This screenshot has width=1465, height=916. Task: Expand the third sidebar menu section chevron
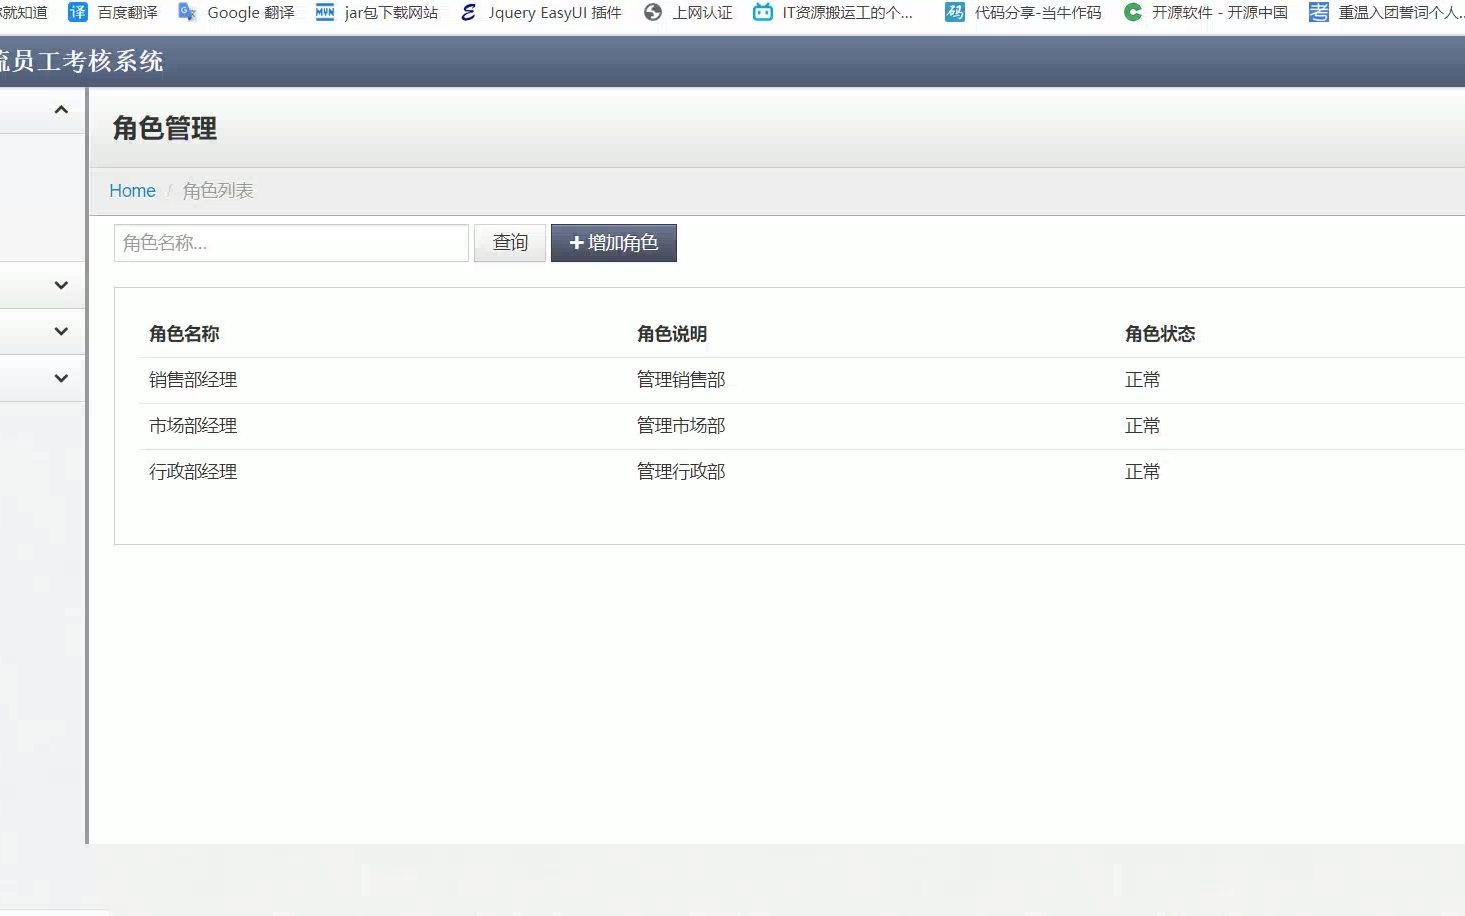point(61,331)
